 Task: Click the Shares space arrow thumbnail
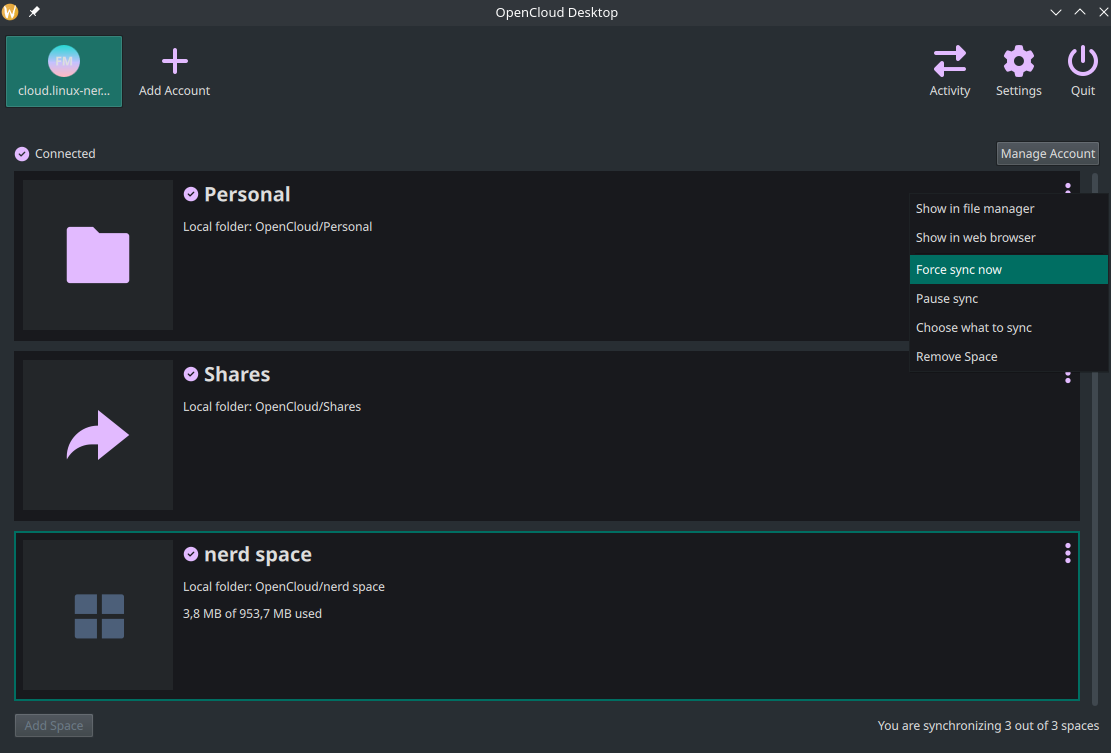click(x=98, y=435)
